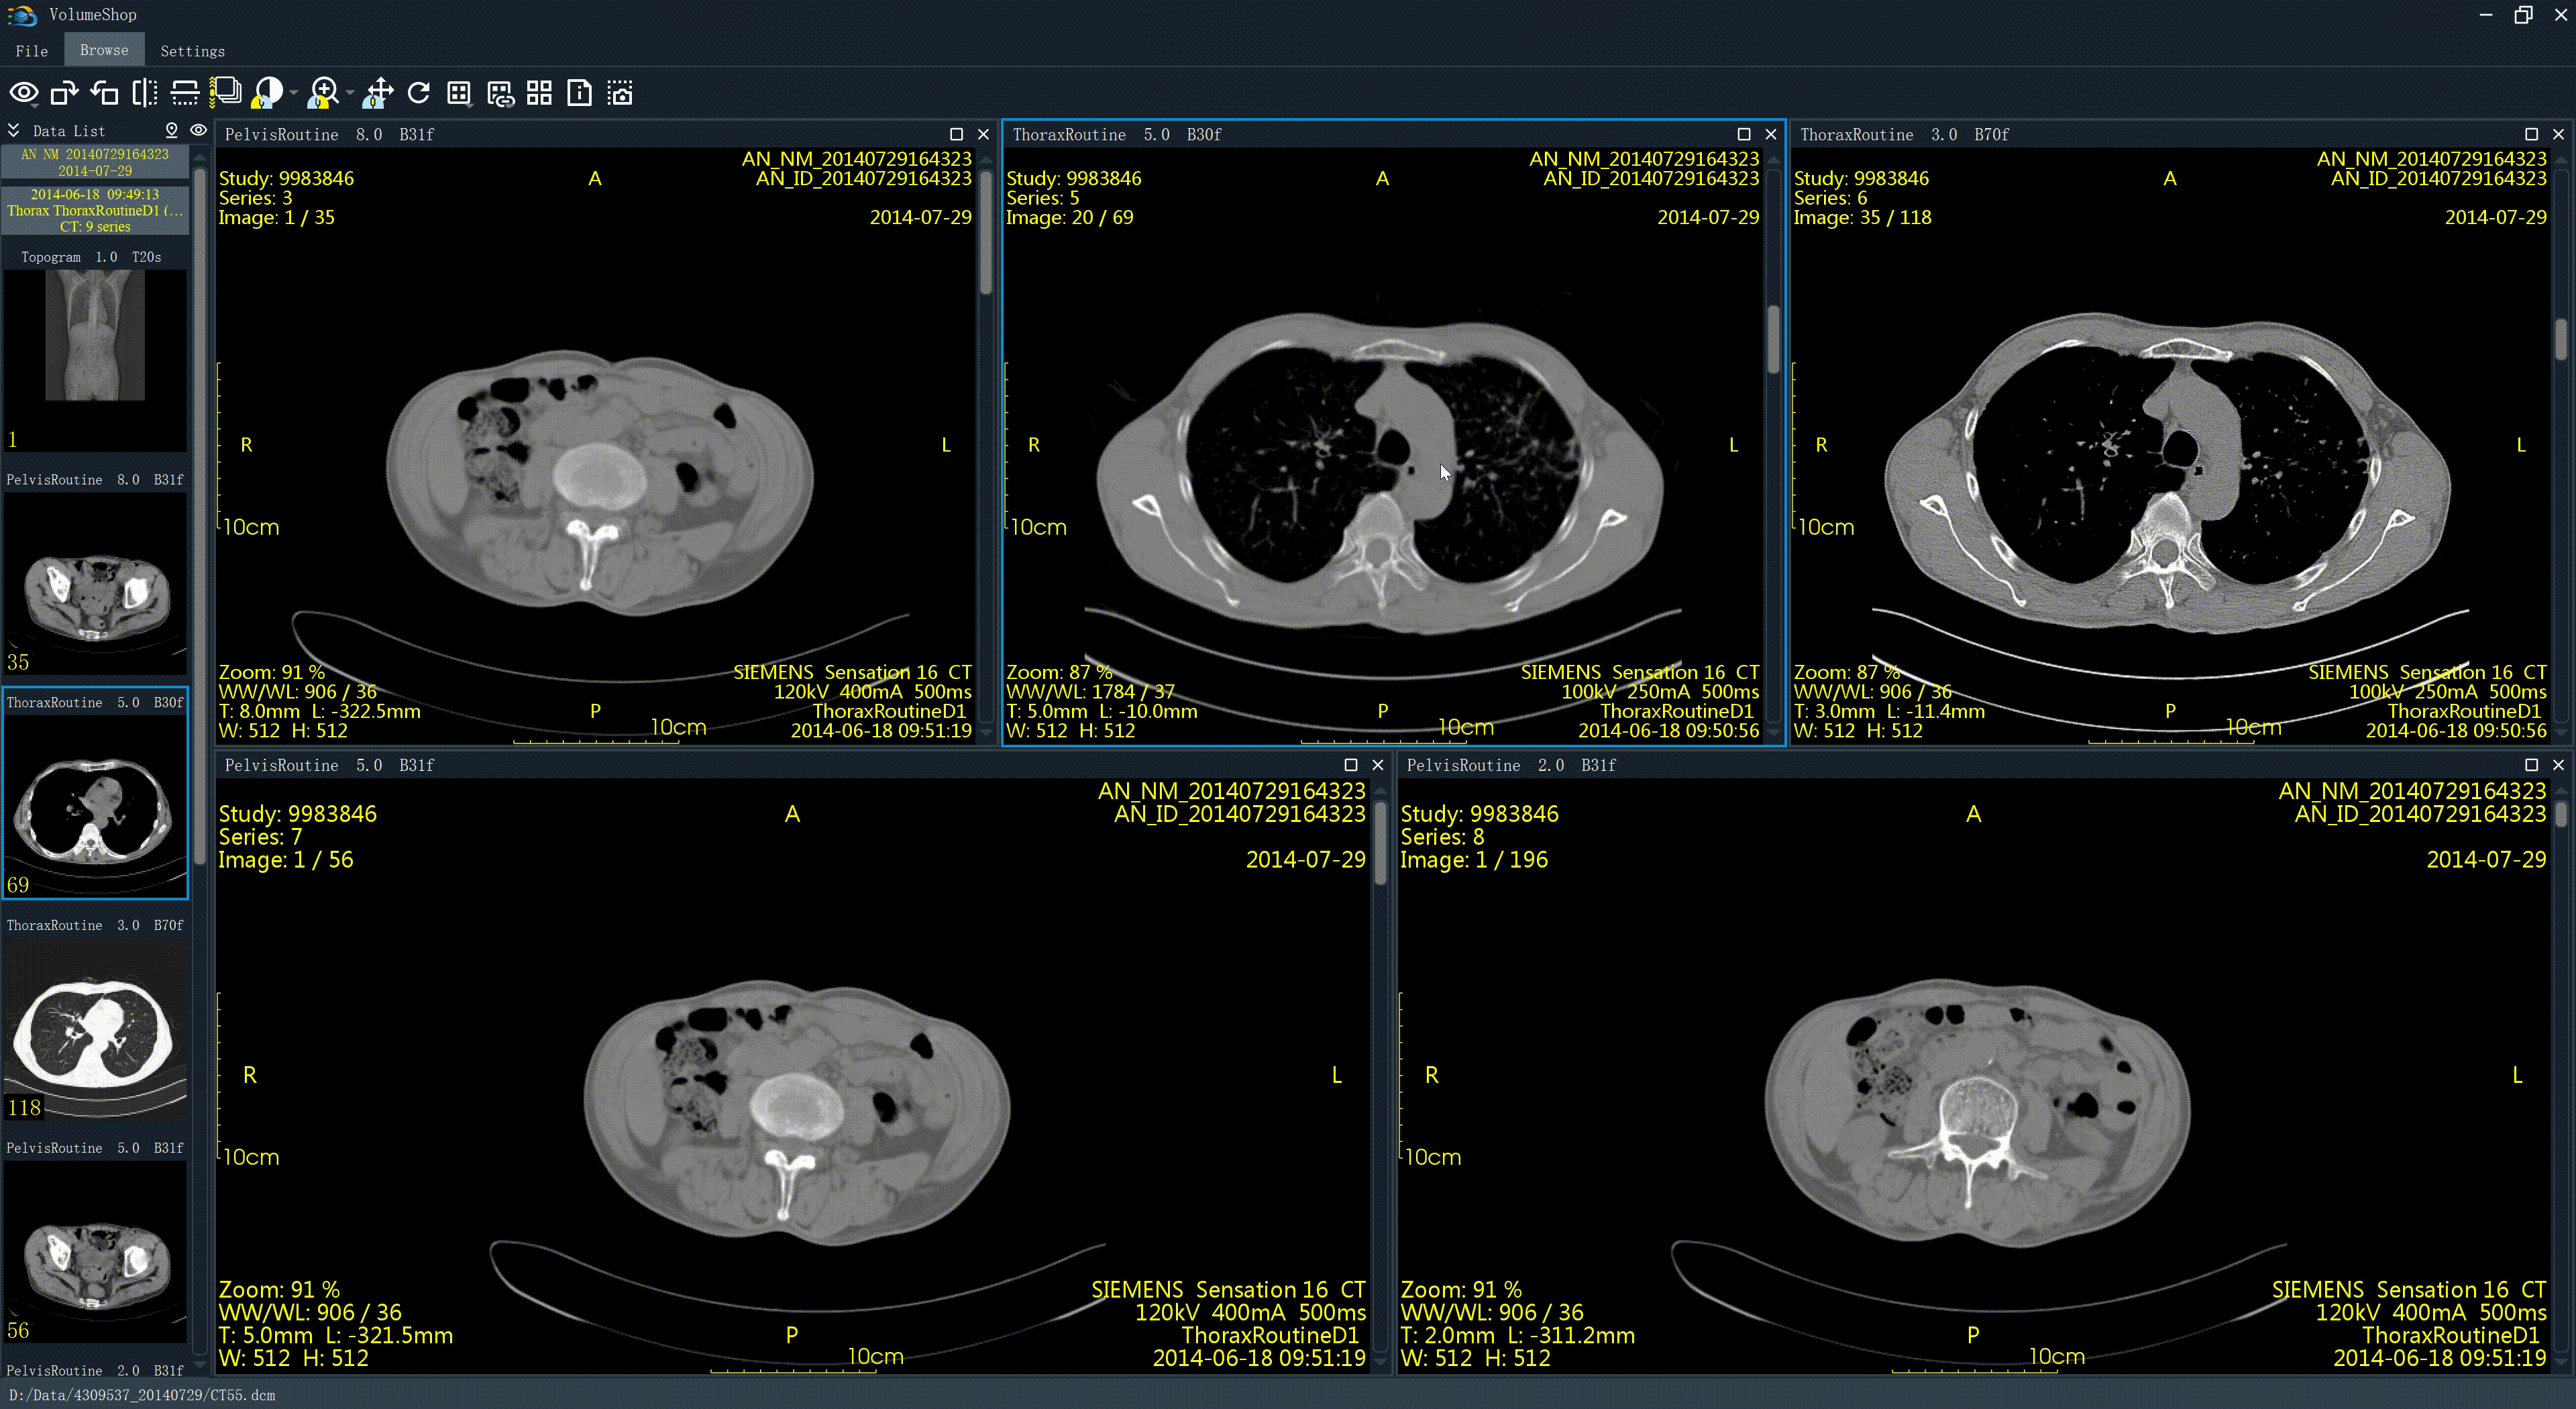
Task: Close the ThoraxRoutine 5.0 B30f viewport
Action: 1771,134
